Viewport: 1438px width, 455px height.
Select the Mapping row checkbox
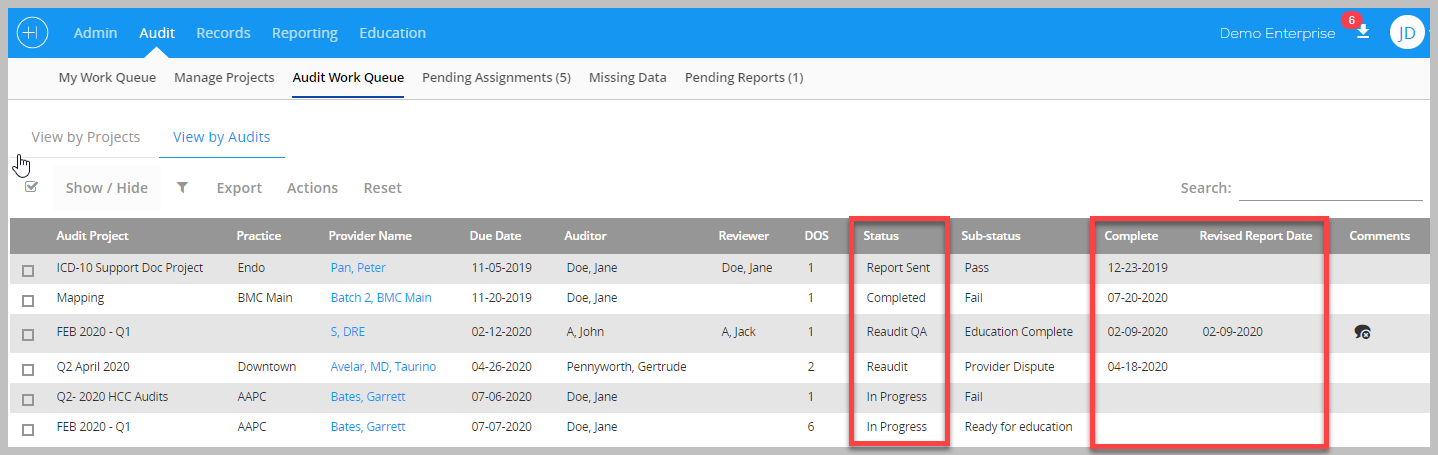tap(28, 300)
